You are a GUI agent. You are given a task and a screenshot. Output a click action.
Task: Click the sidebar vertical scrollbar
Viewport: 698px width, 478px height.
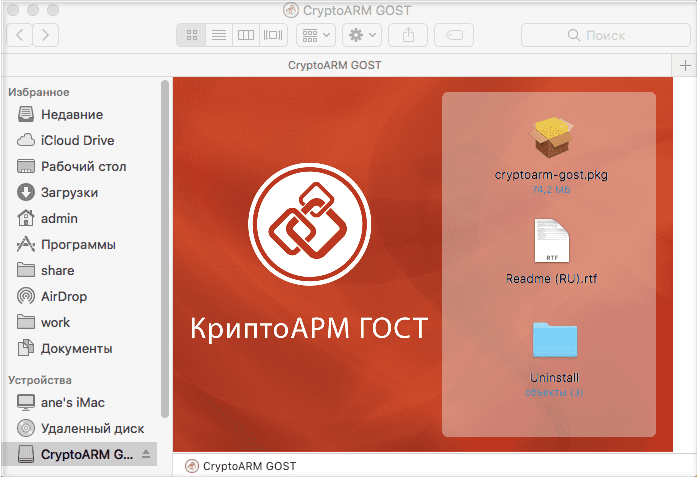pyautogui.click(x=165, y=249)
